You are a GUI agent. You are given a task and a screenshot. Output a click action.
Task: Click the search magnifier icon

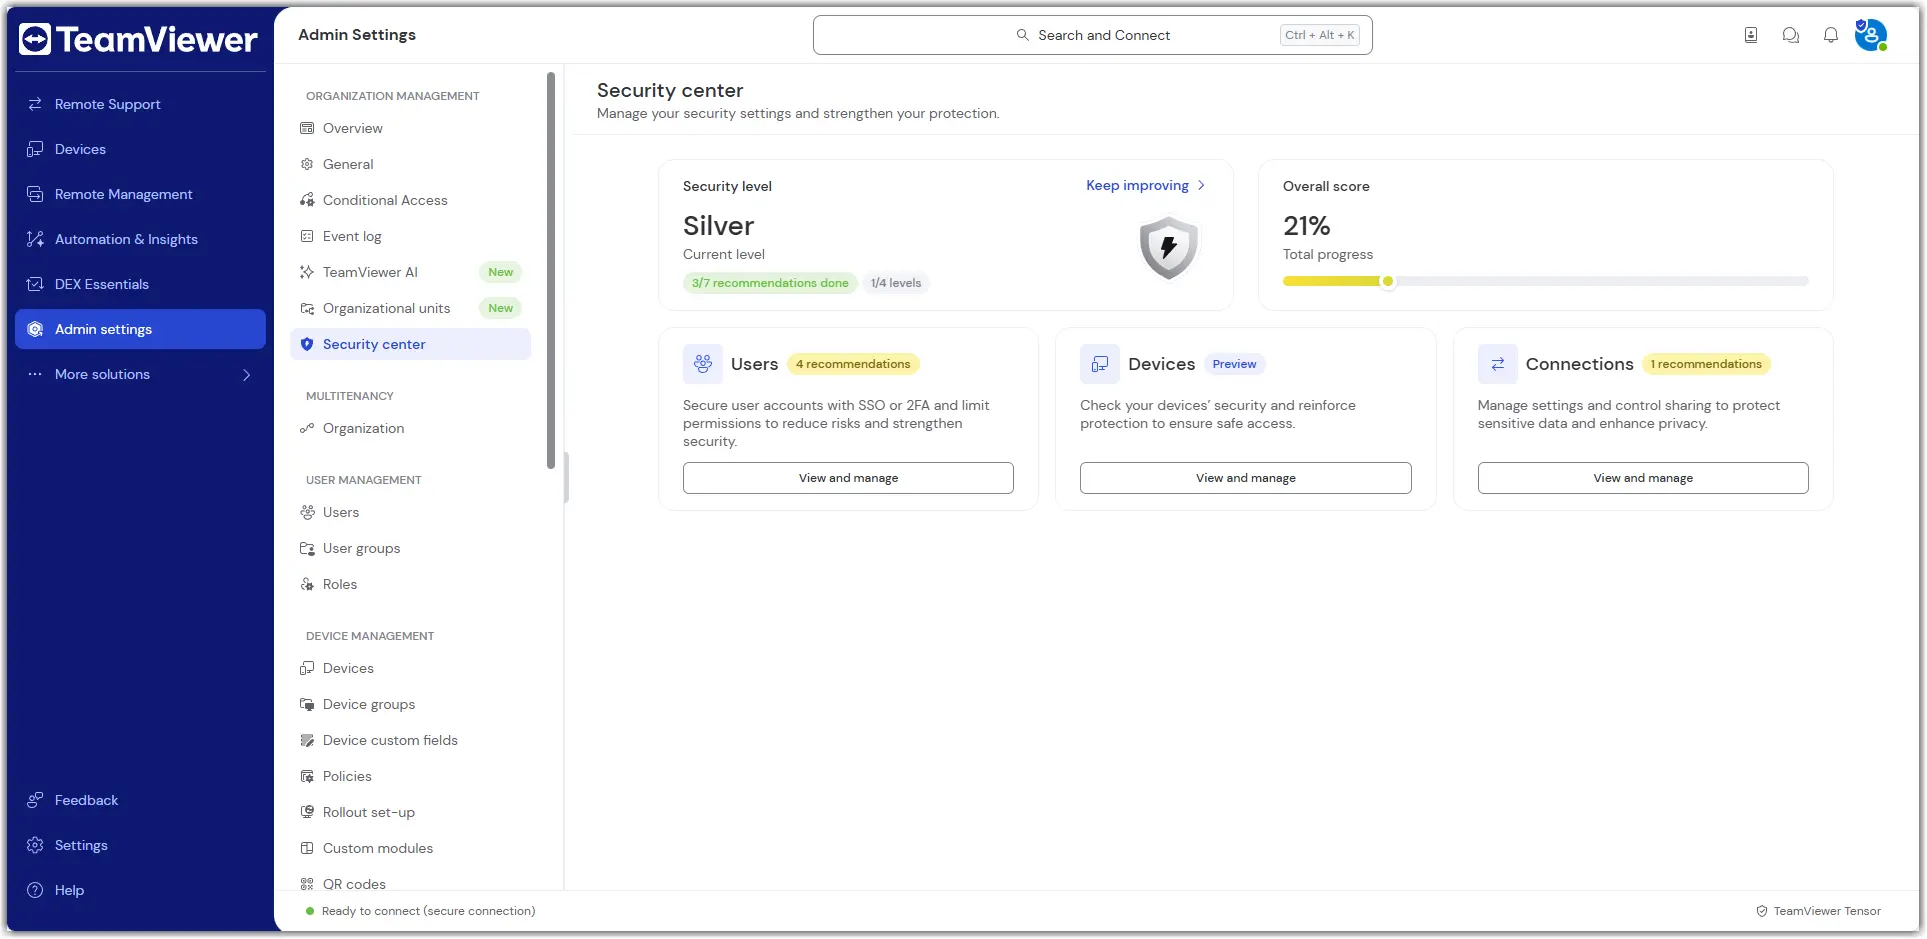coord(1022,35)
